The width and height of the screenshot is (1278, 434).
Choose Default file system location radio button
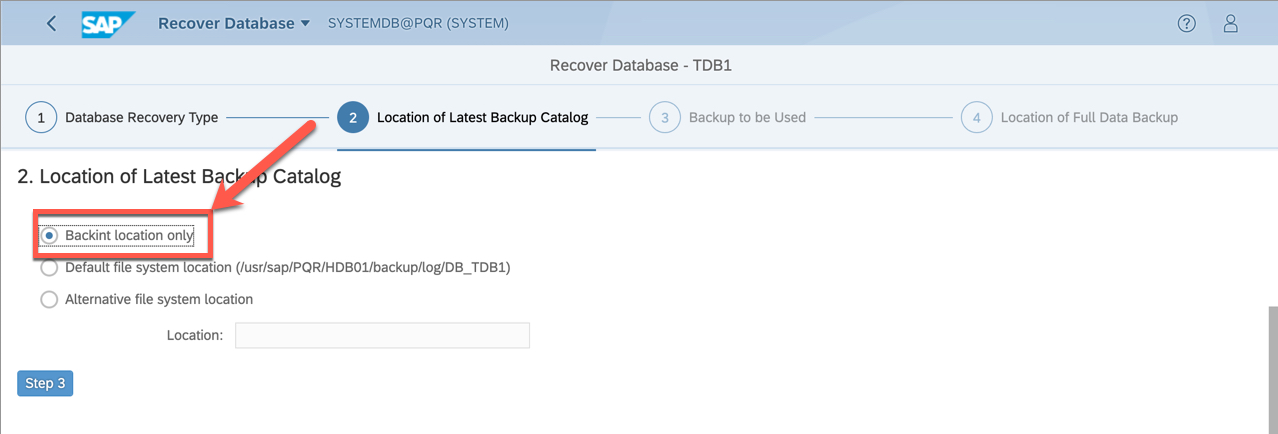click(49, 268)
